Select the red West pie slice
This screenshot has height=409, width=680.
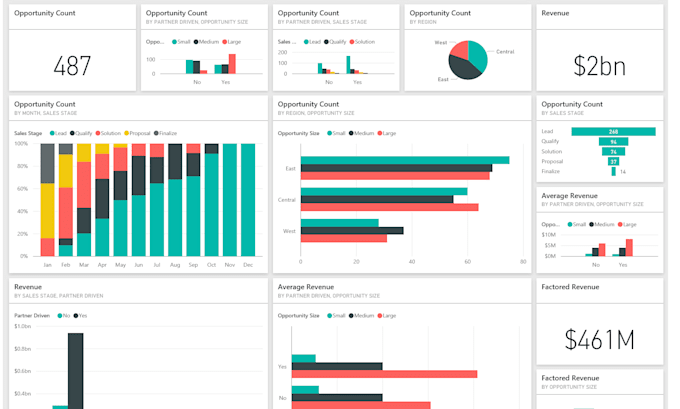[460, 49]
